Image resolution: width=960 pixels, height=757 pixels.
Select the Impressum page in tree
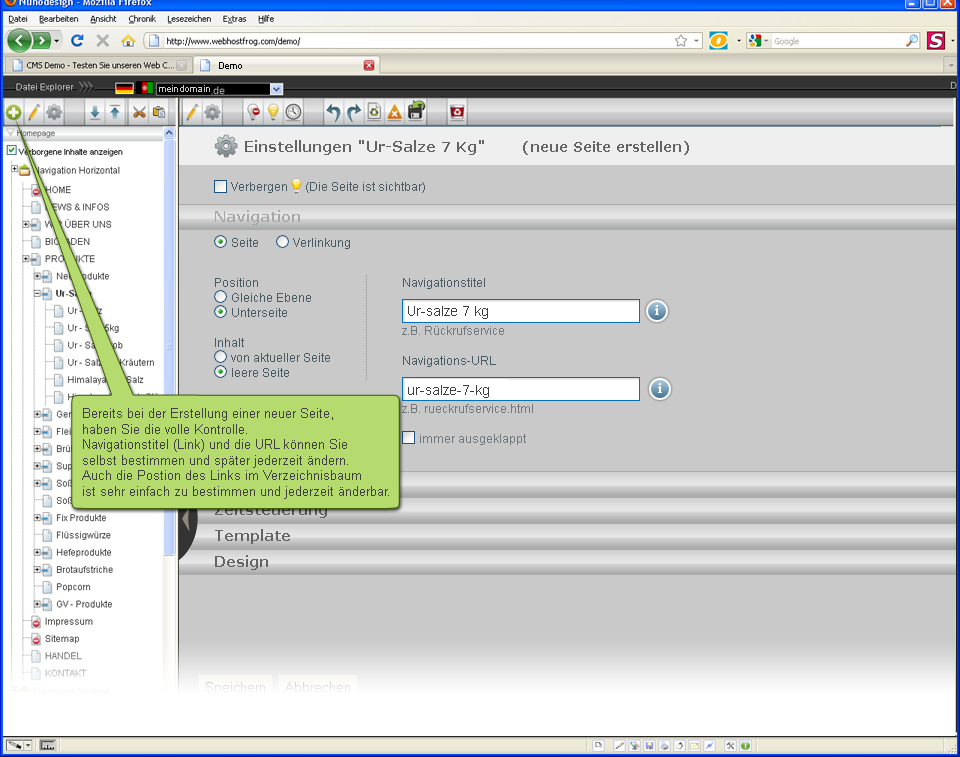[68, 621]
